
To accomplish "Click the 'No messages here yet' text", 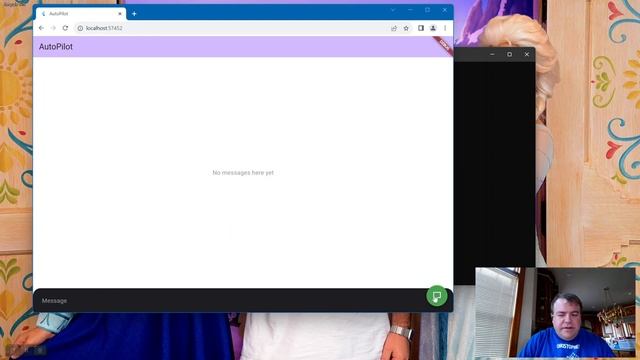I will pyautogui.click(x=243, y=173).
